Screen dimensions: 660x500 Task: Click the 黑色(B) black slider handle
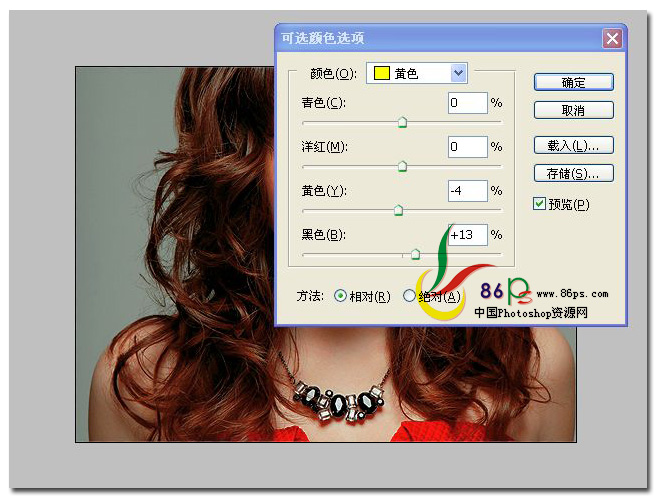415,254
